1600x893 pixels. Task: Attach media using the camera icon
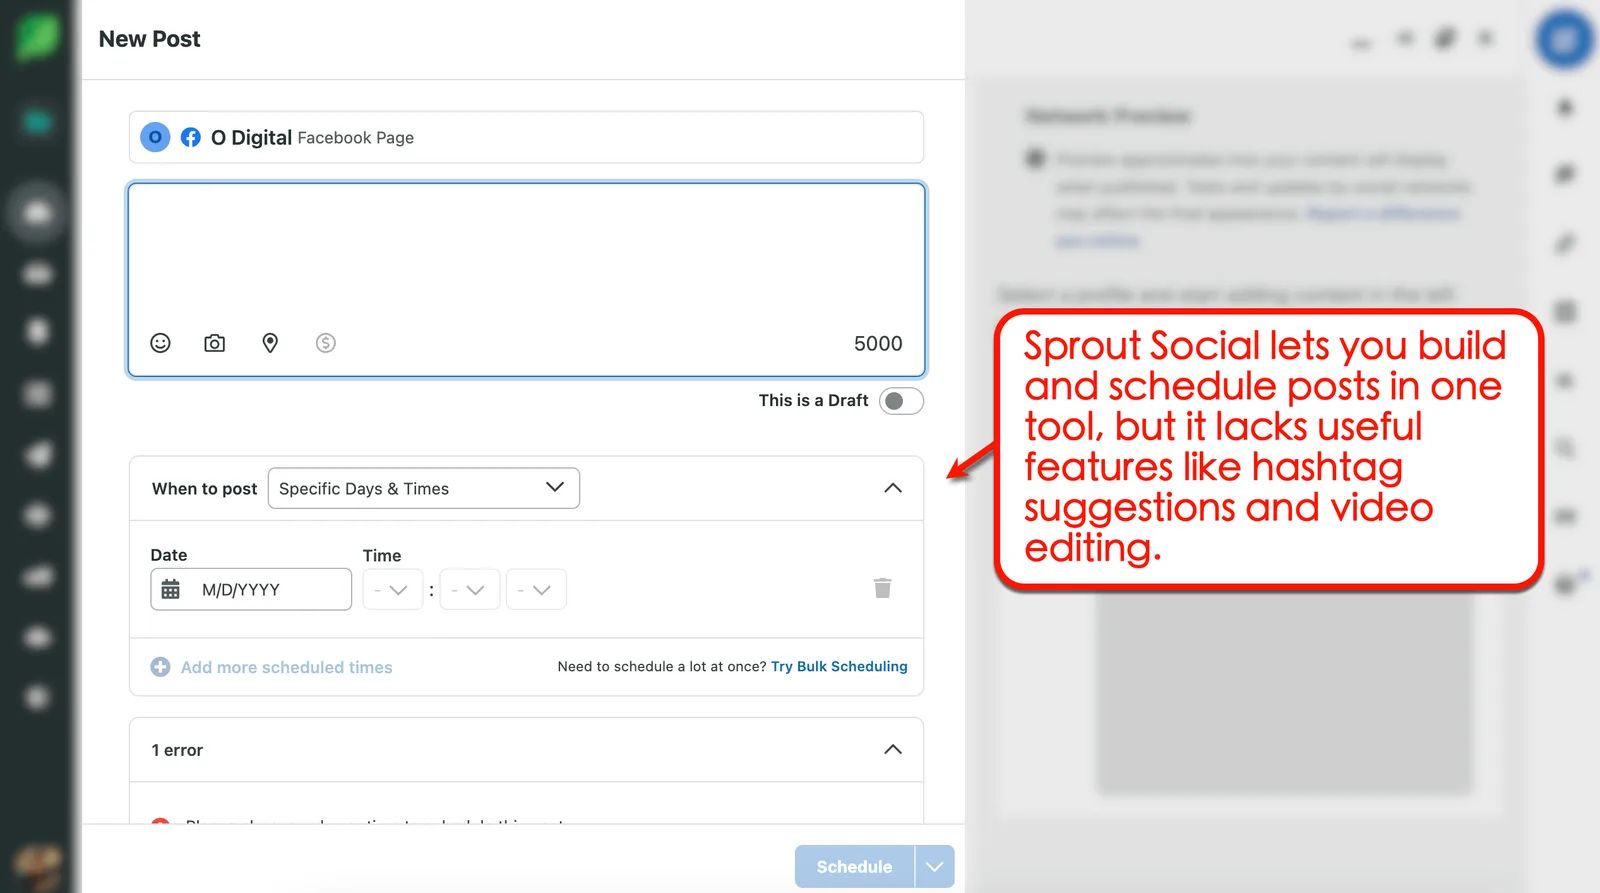(x=214, y=343)
